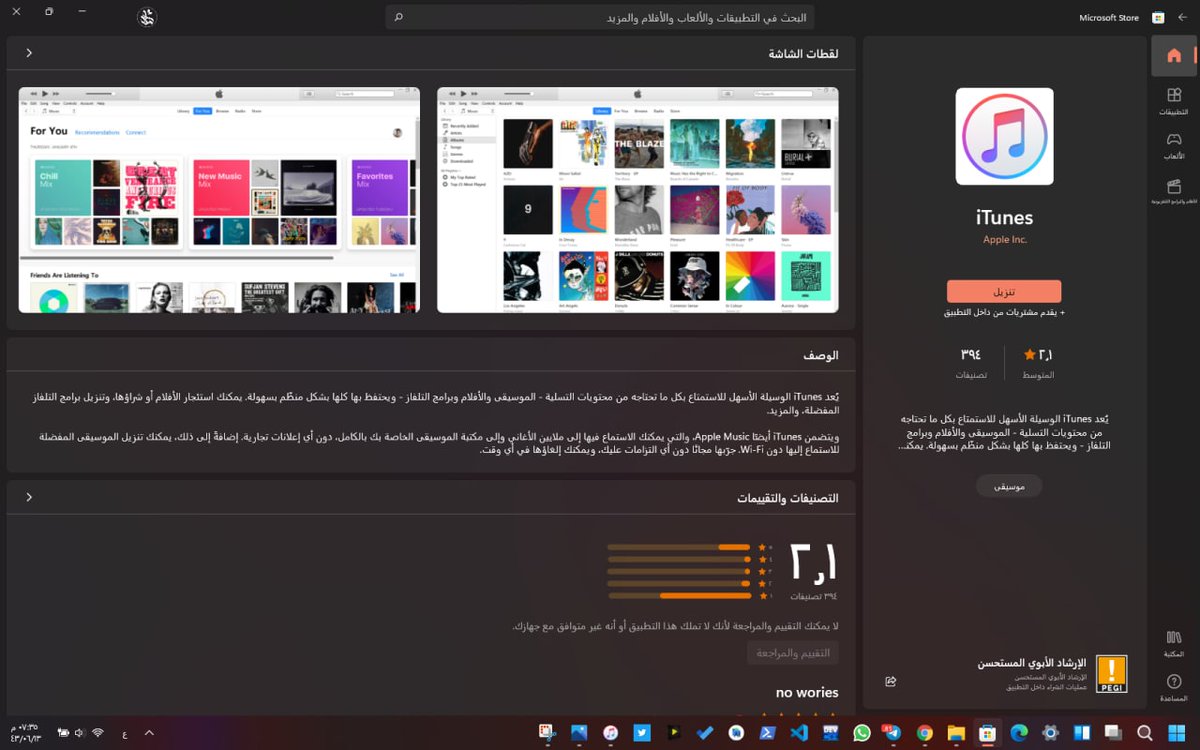This screenshot has width=1200, height=750.
Task: Click the Arabic input language indicator ع
Action: point(124,734)
